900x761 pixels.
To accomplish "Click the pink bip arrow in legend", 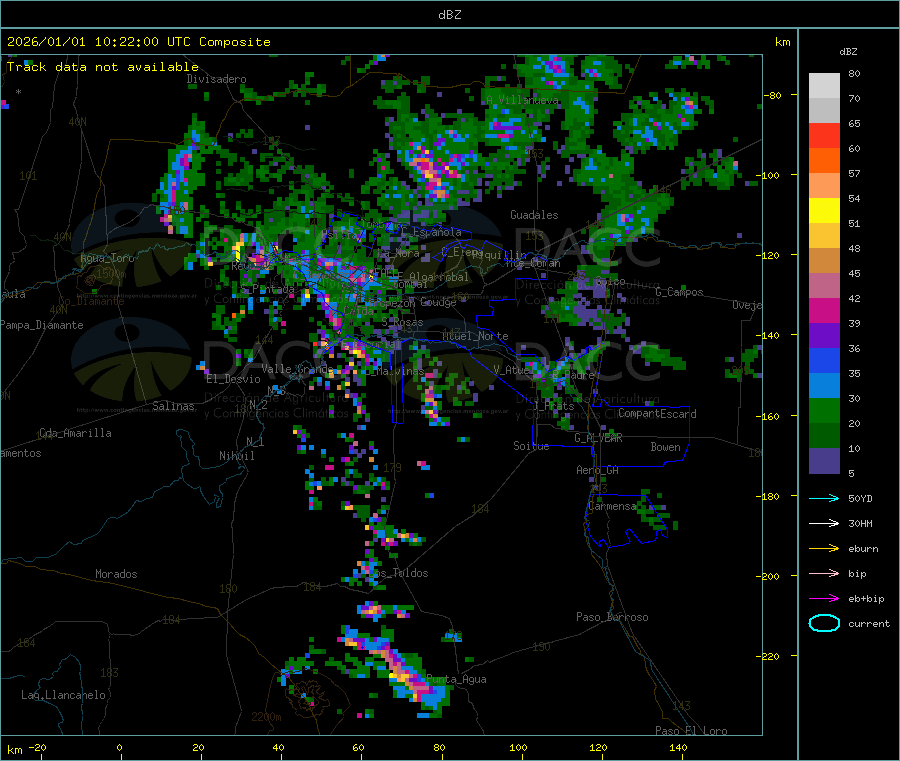I will tap(824, 573).
